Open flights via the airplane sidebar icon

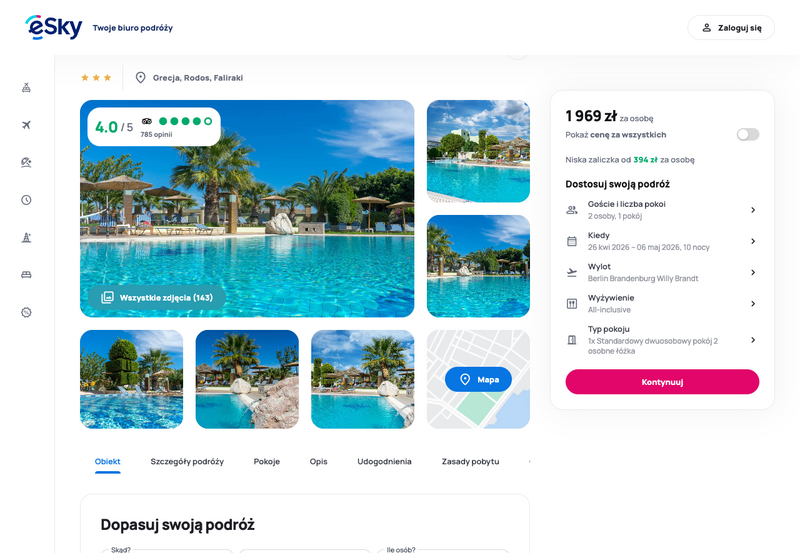[26, 125]
